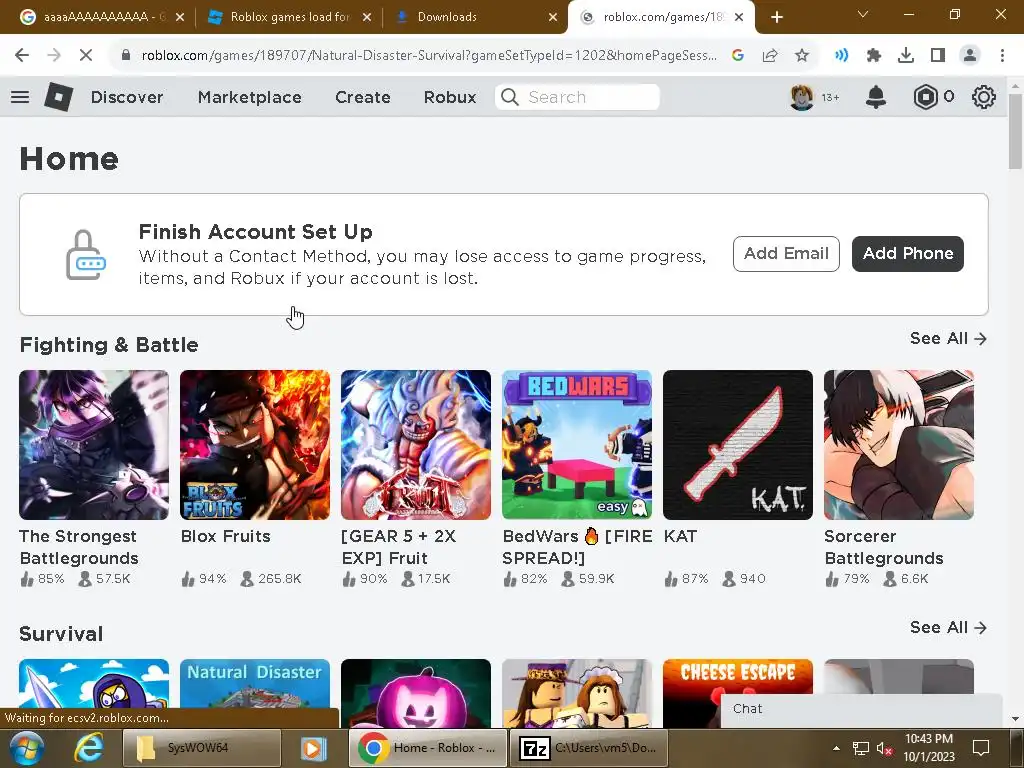Open the Marketplace menu
Viewport: 1024px width, 768px height.
click(249, 97)
